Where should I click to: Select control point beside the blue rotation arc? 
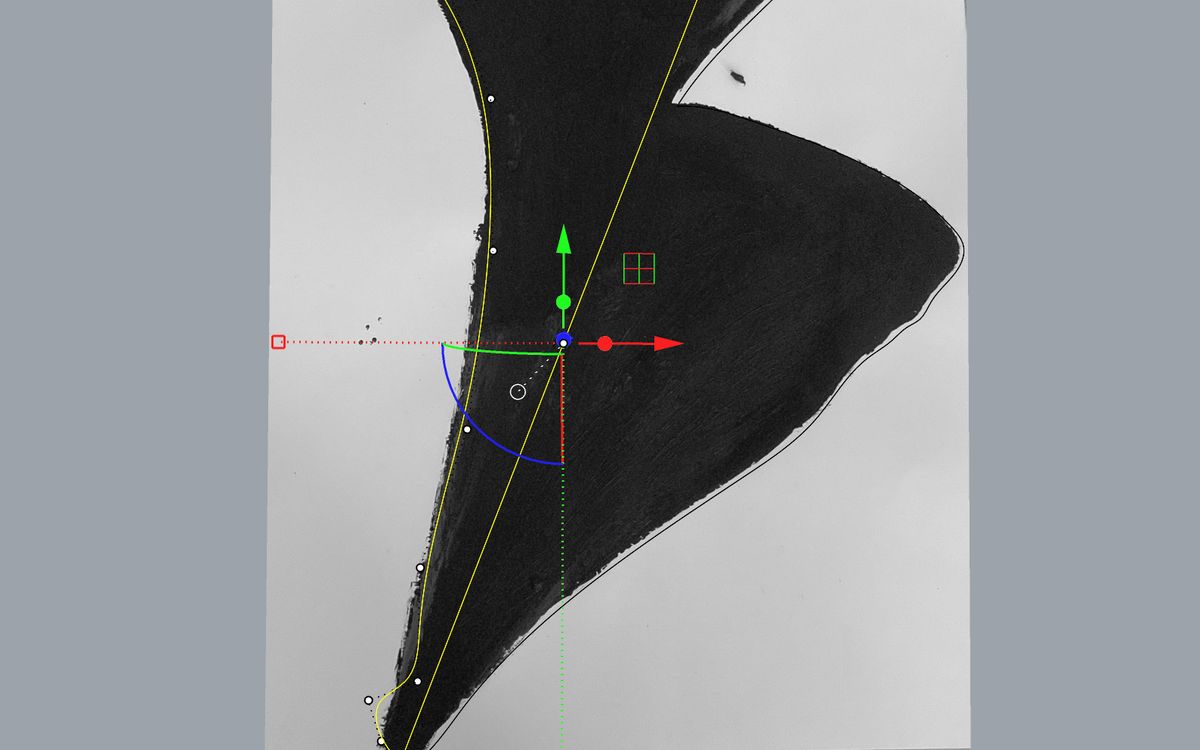click(467, 430)
